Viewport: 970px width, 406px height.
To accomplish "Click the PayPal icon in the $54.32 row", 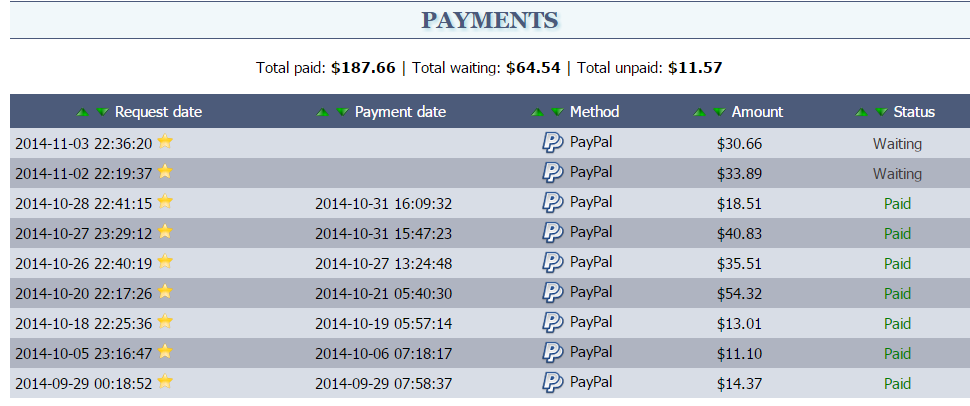I will pyautogui.click(x=552, y=292).
